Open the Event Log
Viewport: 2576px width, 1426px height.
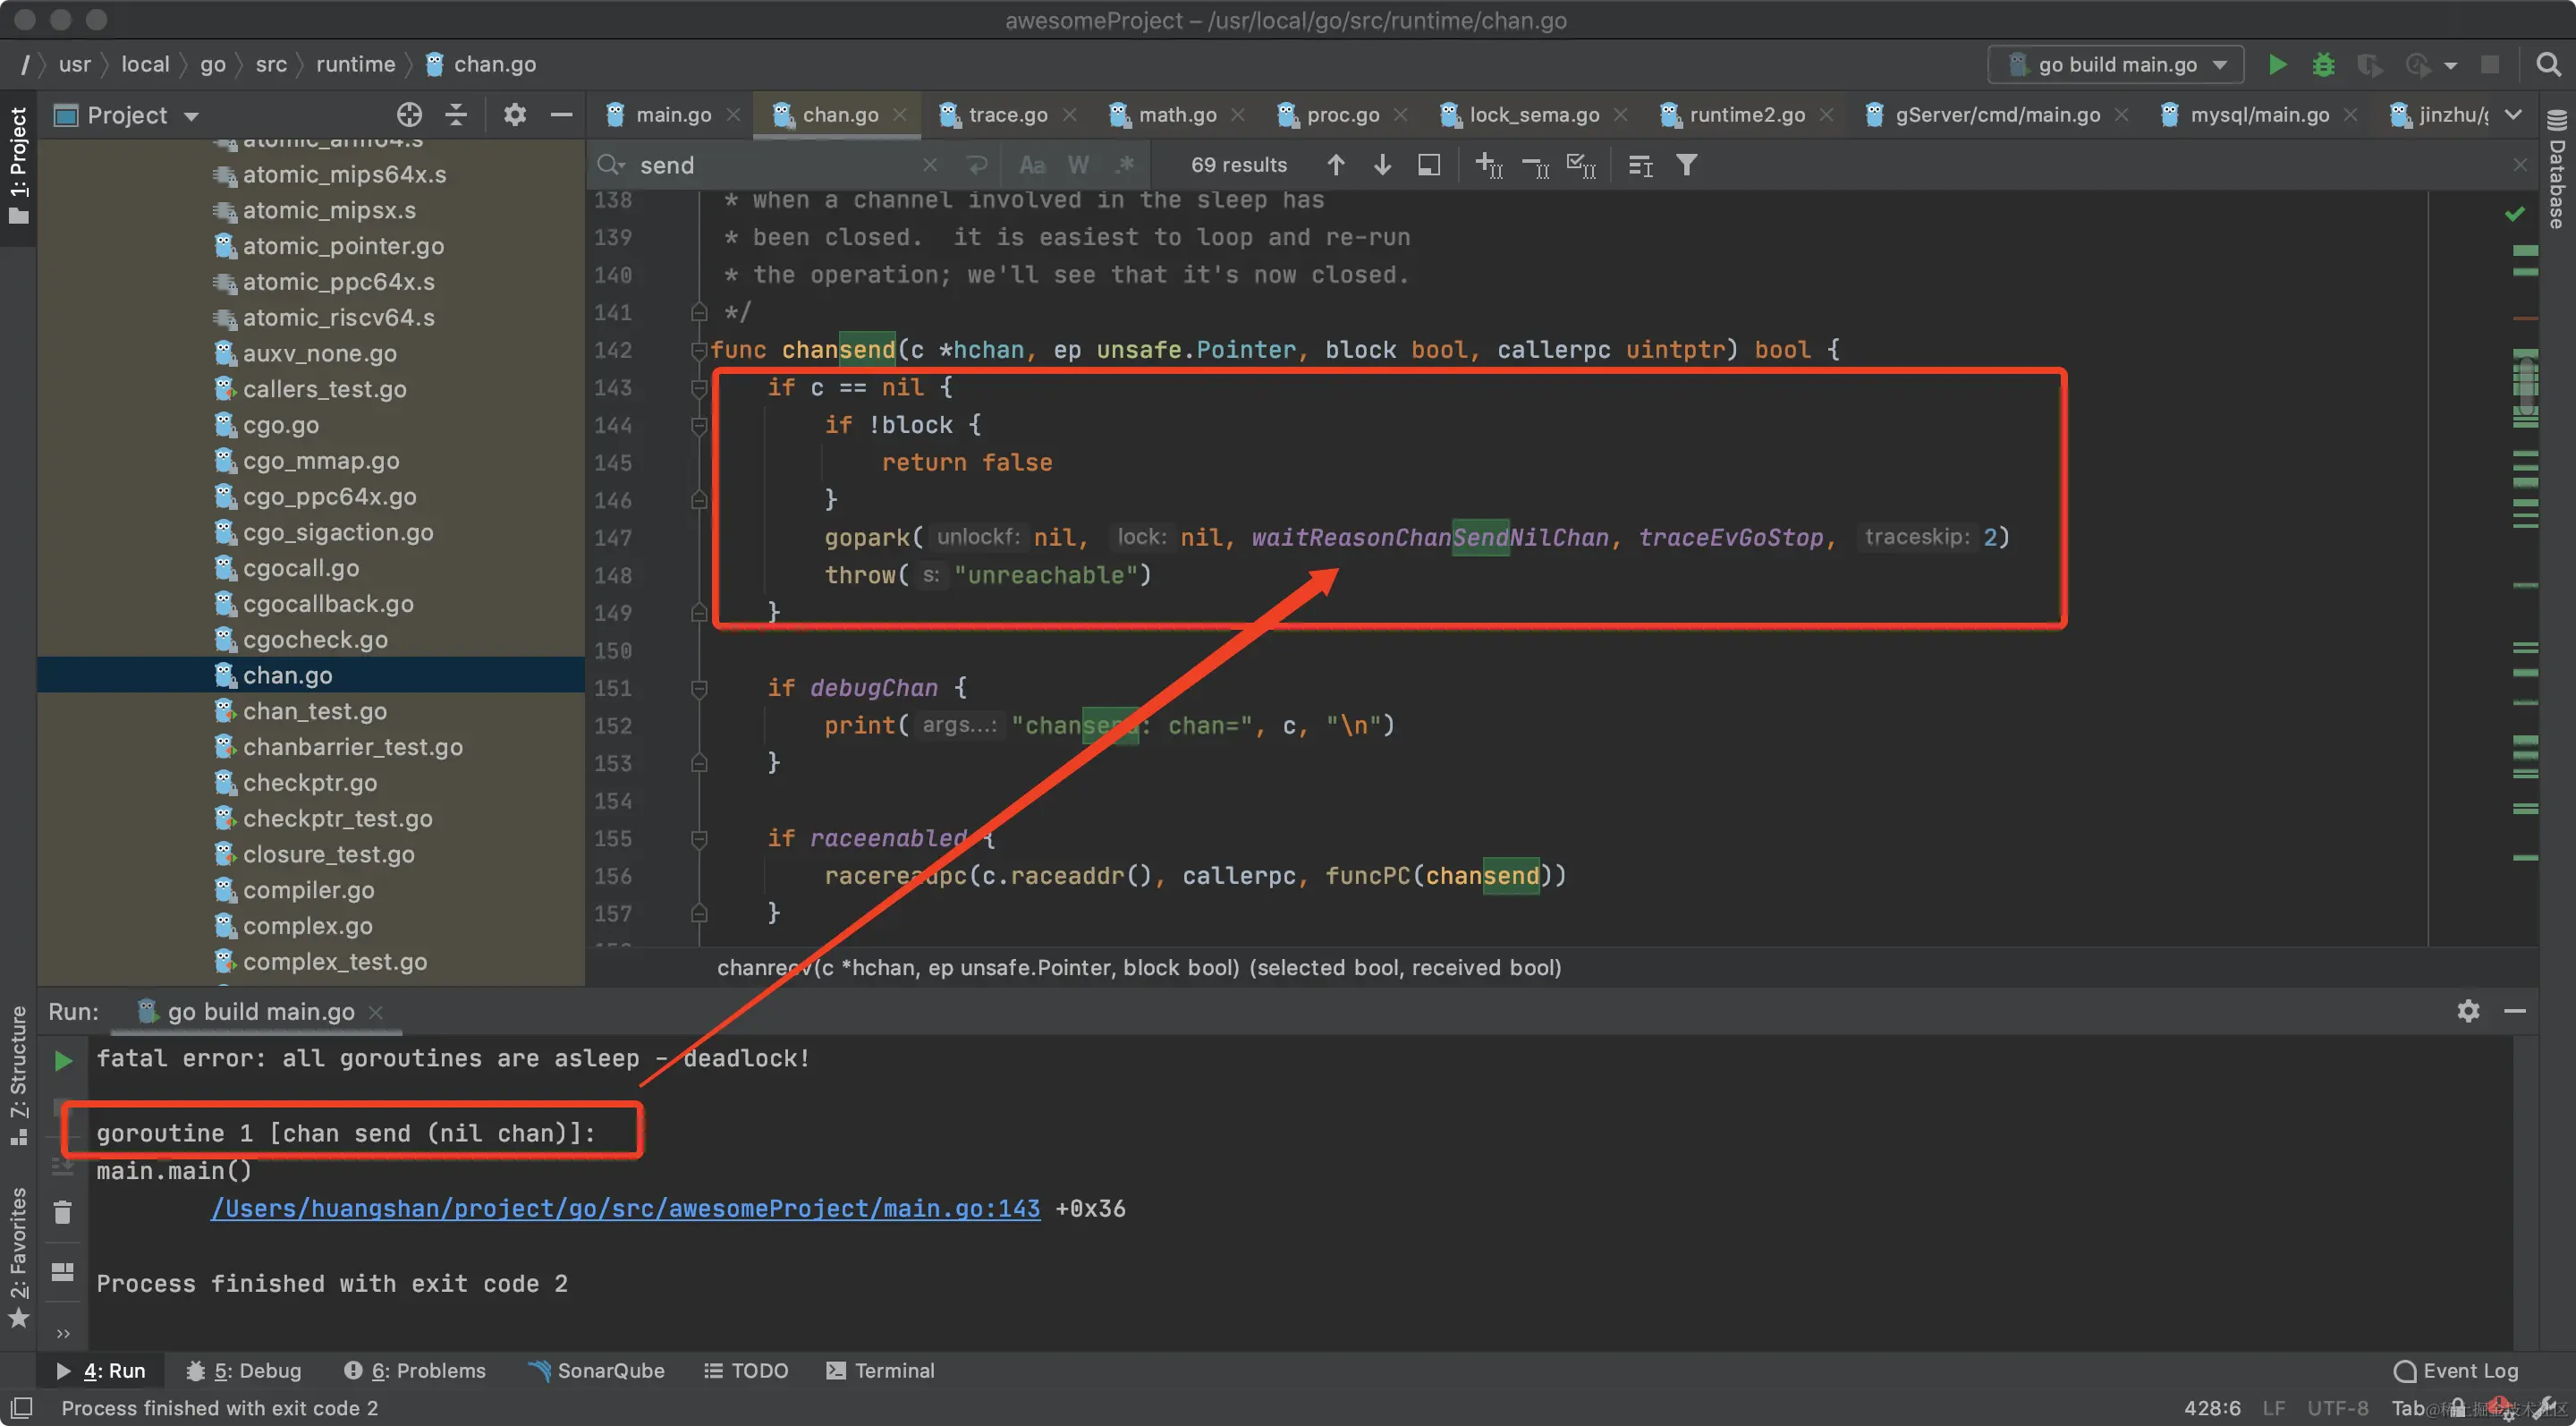pos(2456,1370)
